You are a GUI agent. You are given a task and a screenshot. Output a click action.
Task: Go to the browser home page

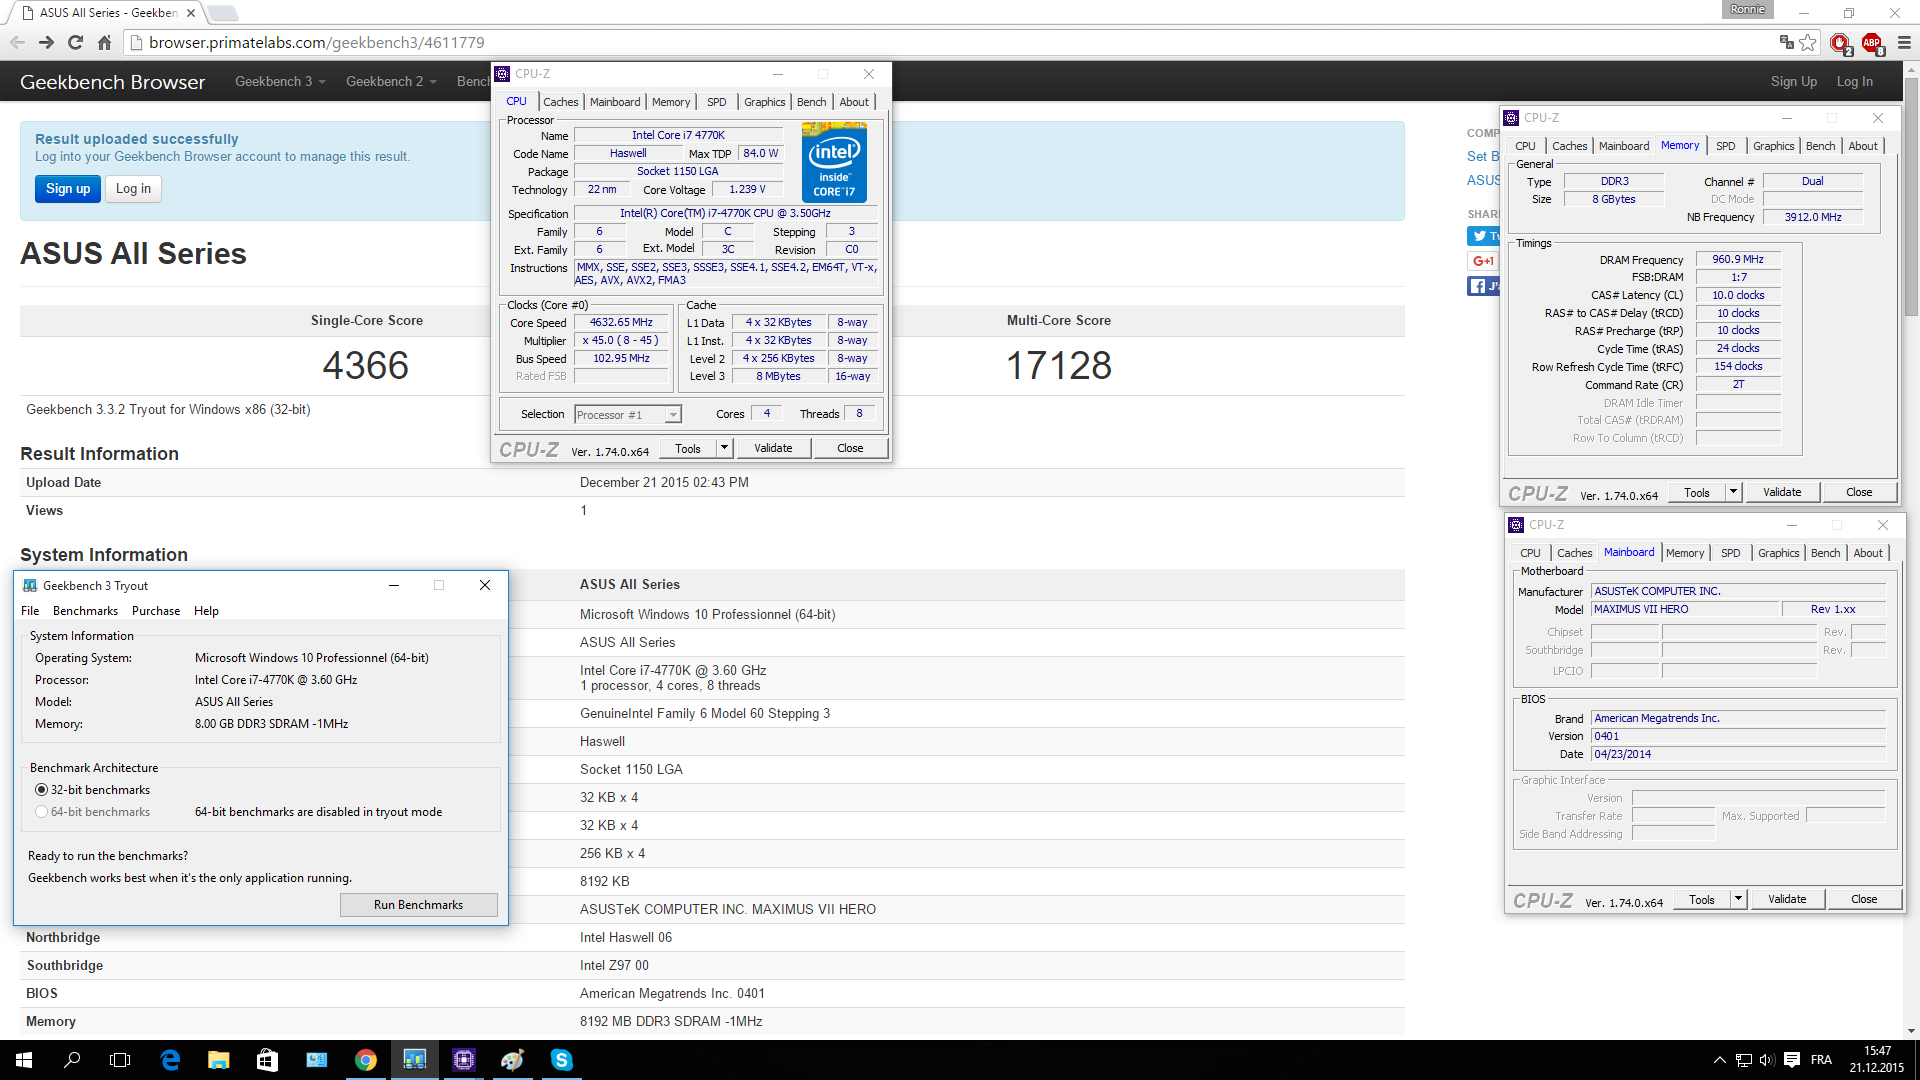tap(104, 42)
